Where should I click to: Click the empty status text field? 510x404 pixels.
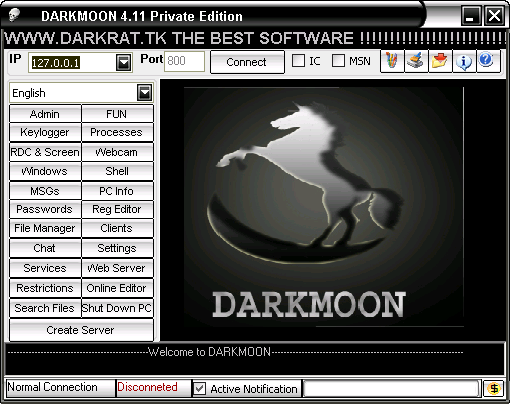point(391,388)
